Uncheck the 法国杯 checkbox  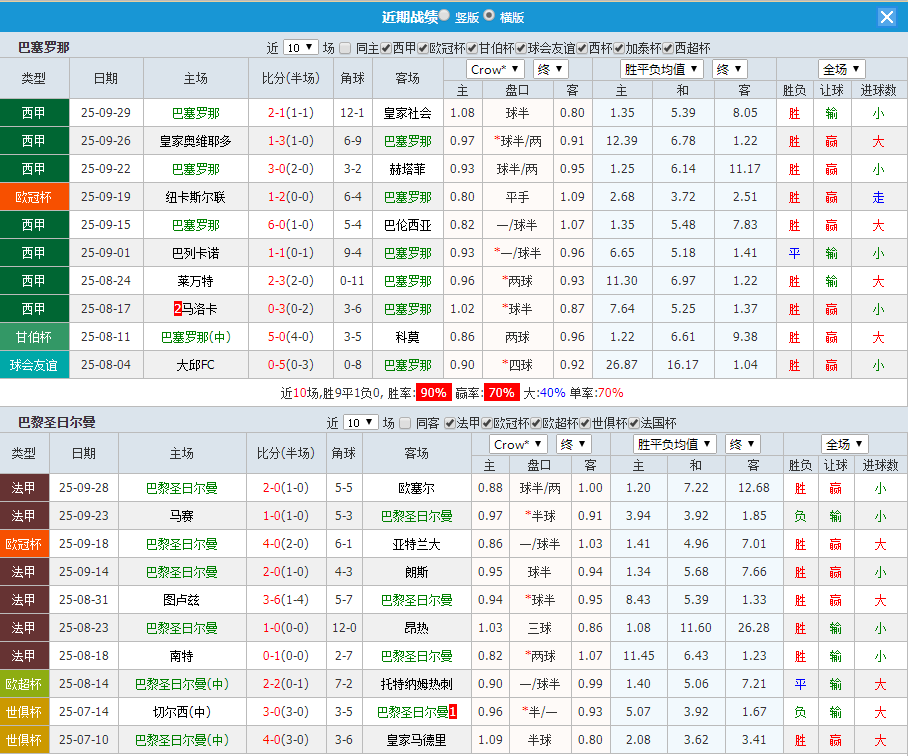pyautogui.click(x=631, y=425)
